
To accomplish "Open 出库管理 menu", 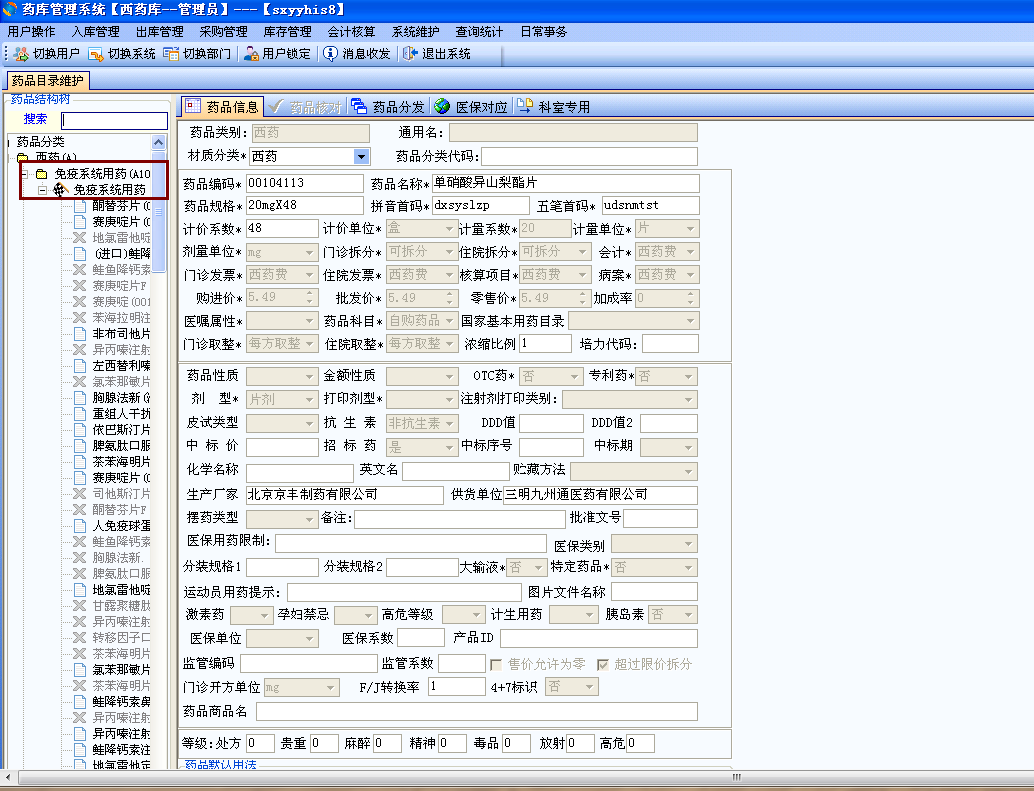I will click(x=160, y=32).
